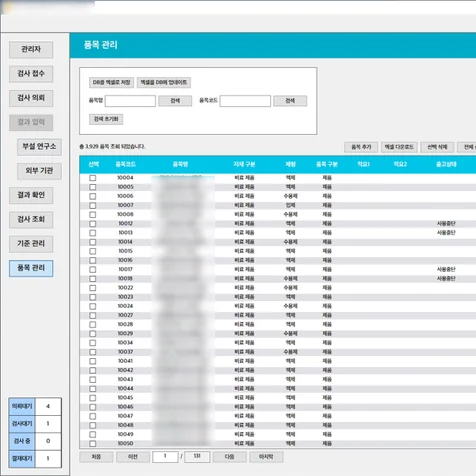Click the current page number field
Image resolution: width=476 pixels, height=476 pixels.
pos(165,457)
